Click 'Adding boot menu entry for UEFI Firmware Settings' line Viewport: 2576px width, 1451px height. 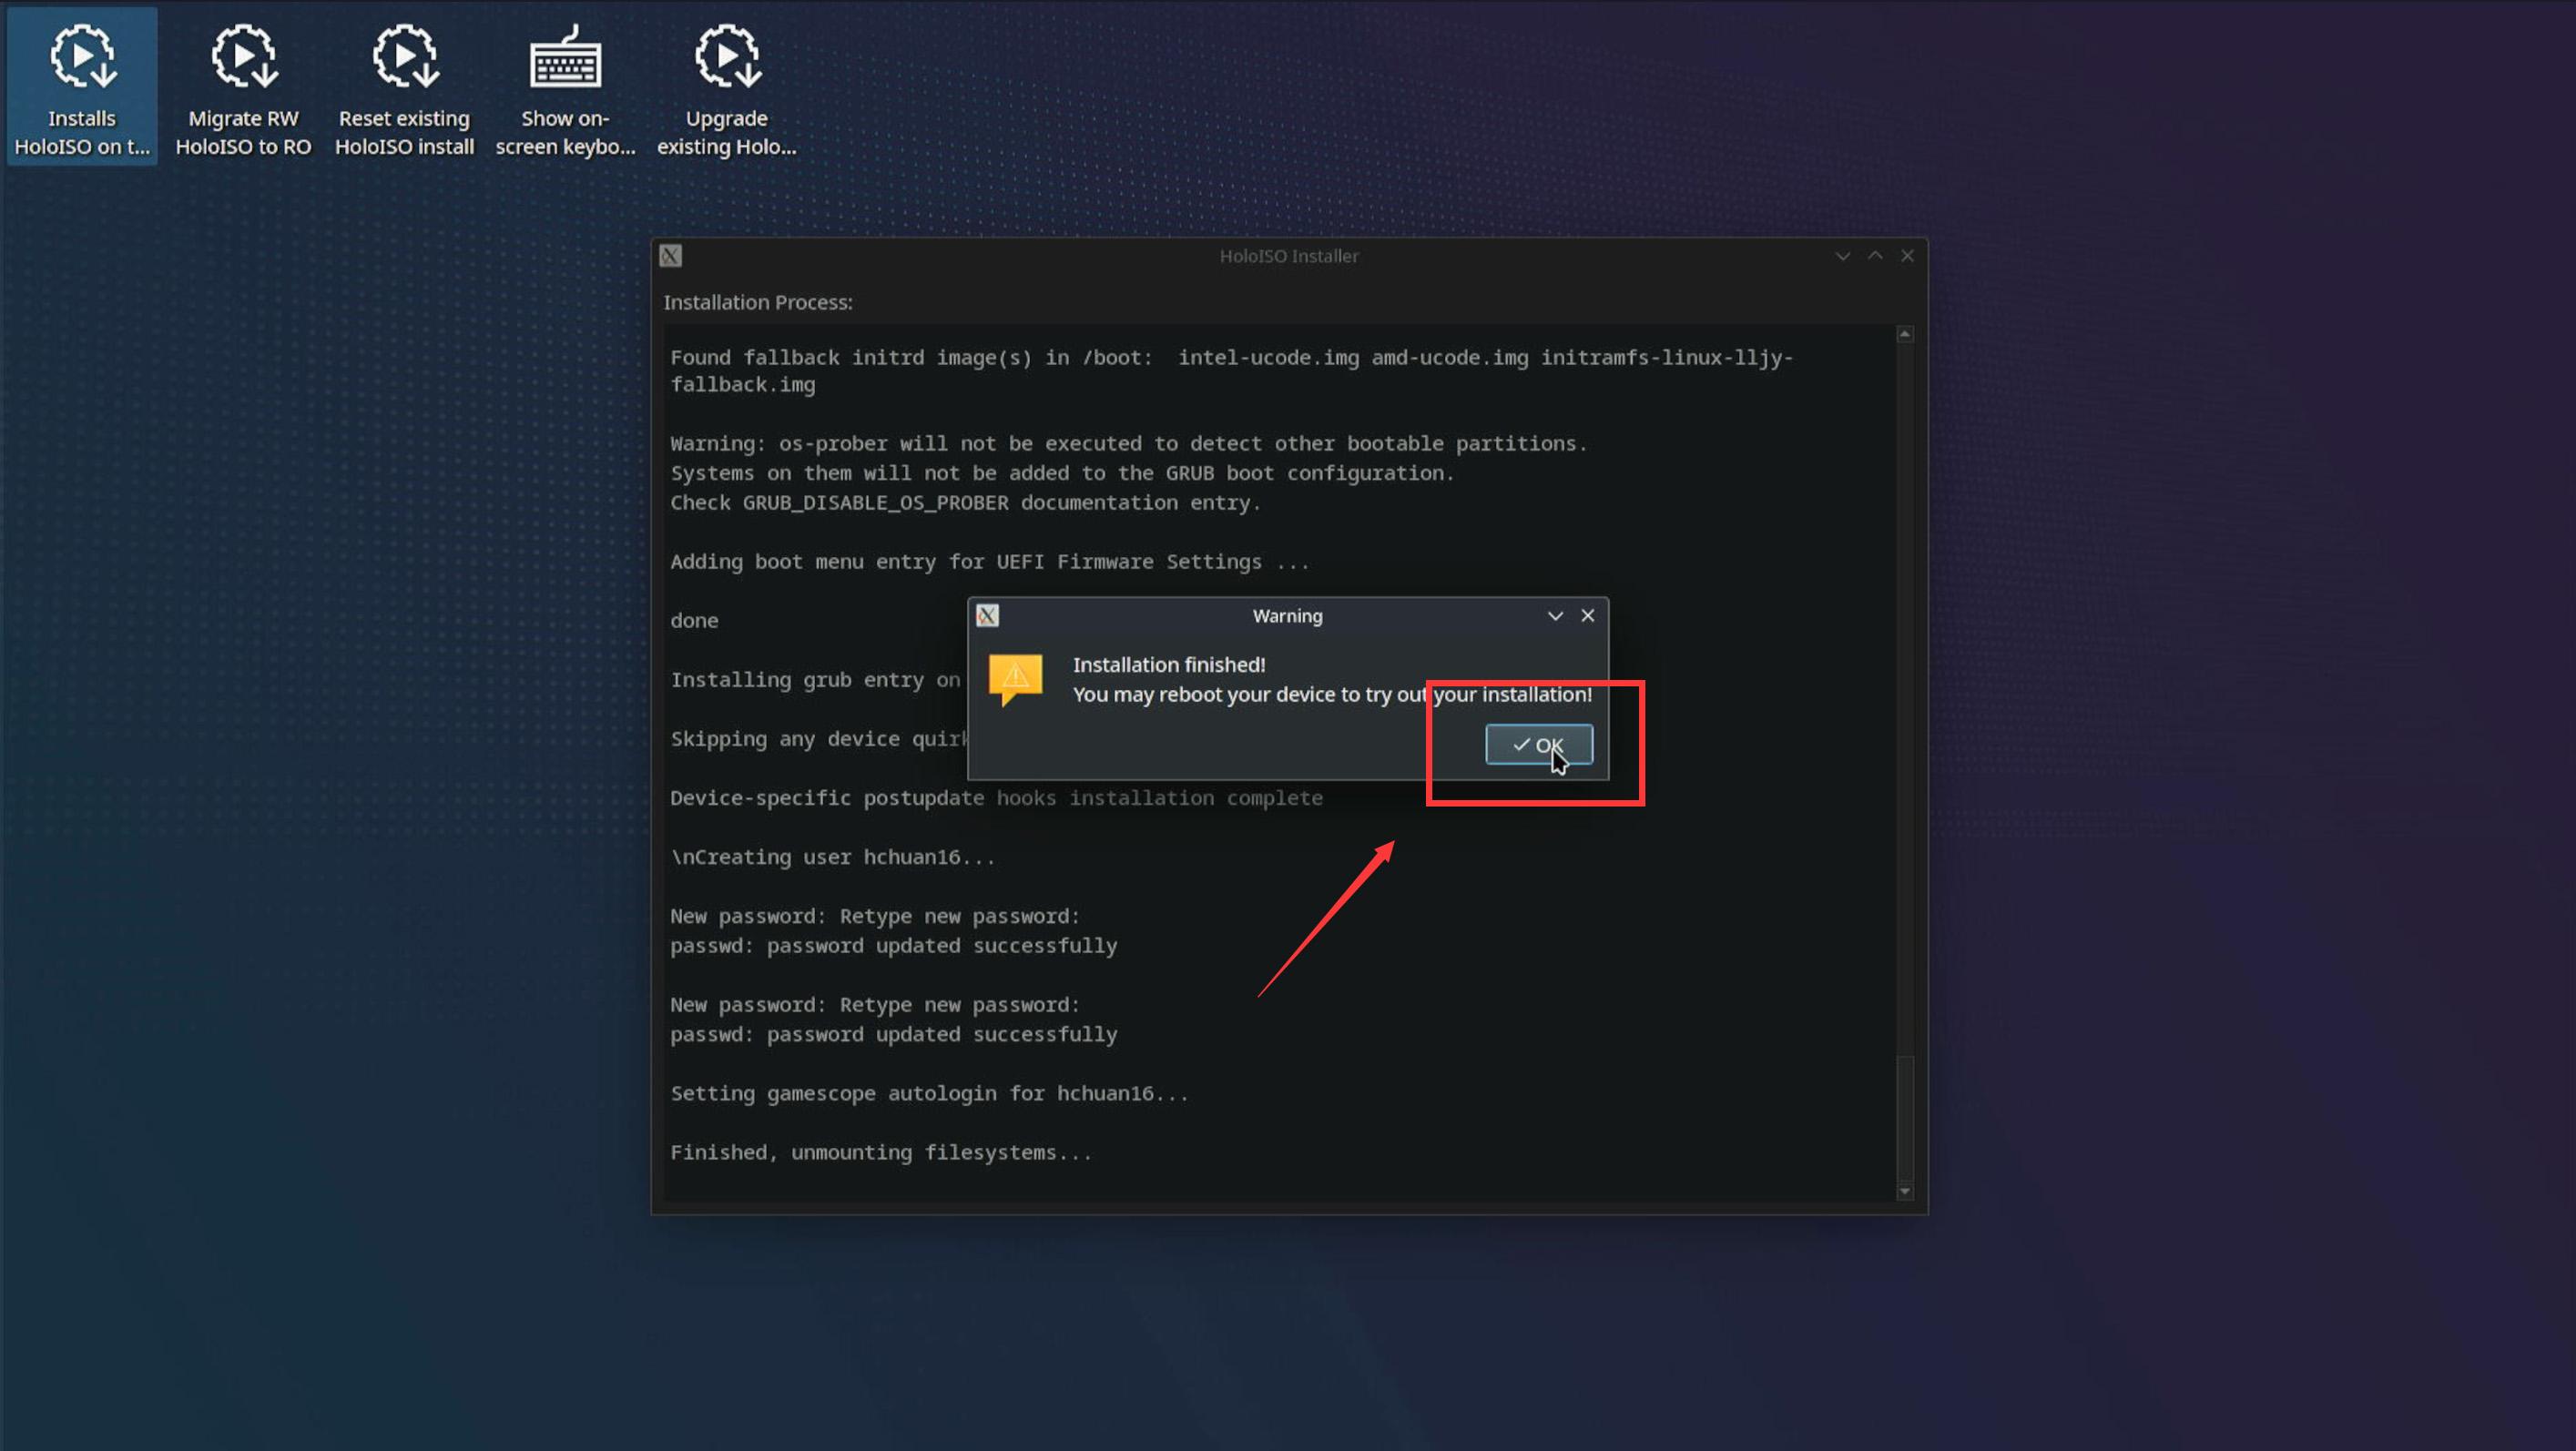pos(989,562)
